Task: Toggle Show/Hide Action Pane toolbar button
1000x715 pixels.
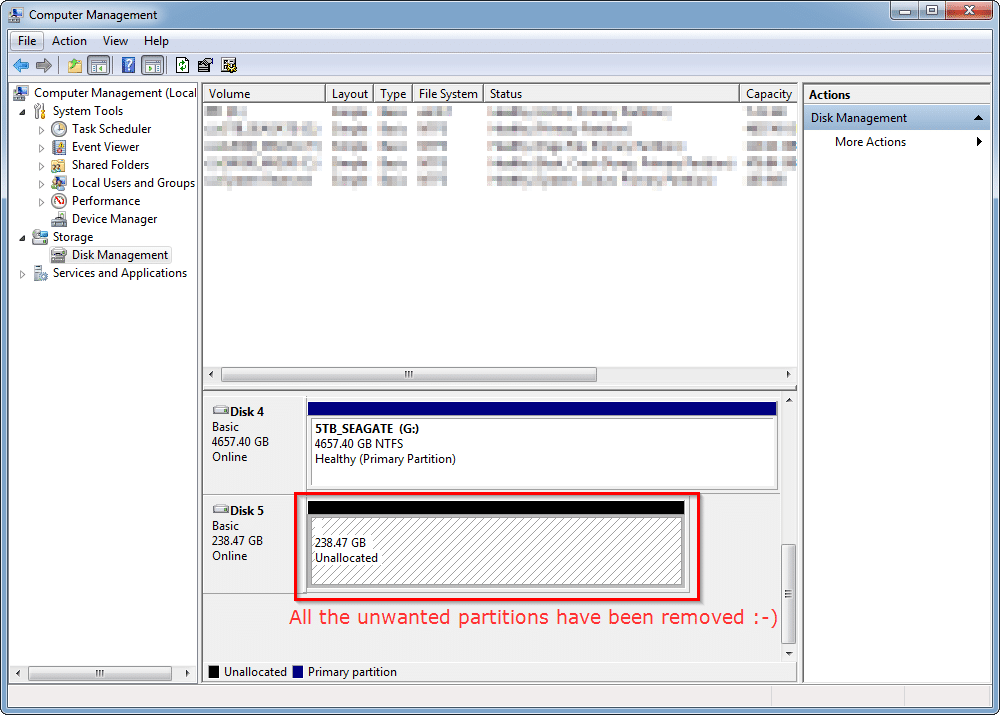Action: 152,66
